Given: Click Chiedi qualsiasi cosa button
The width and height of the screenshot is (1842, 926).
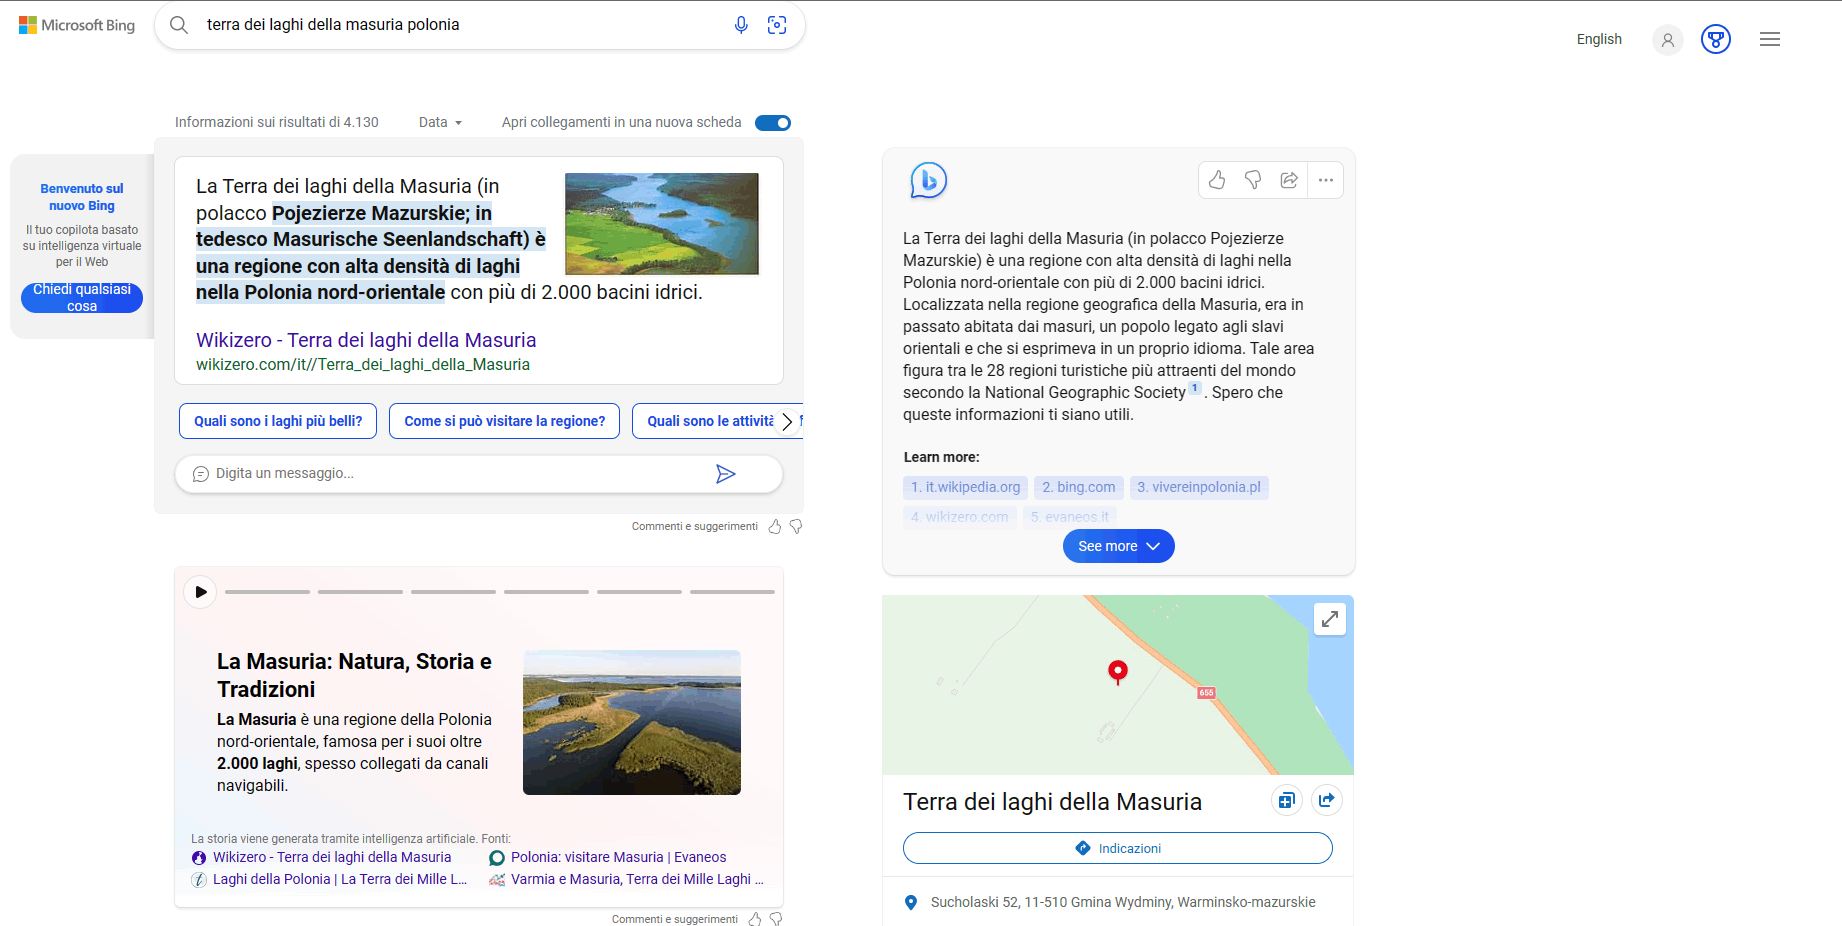Looking at the screenshot, I should point(82,298).
